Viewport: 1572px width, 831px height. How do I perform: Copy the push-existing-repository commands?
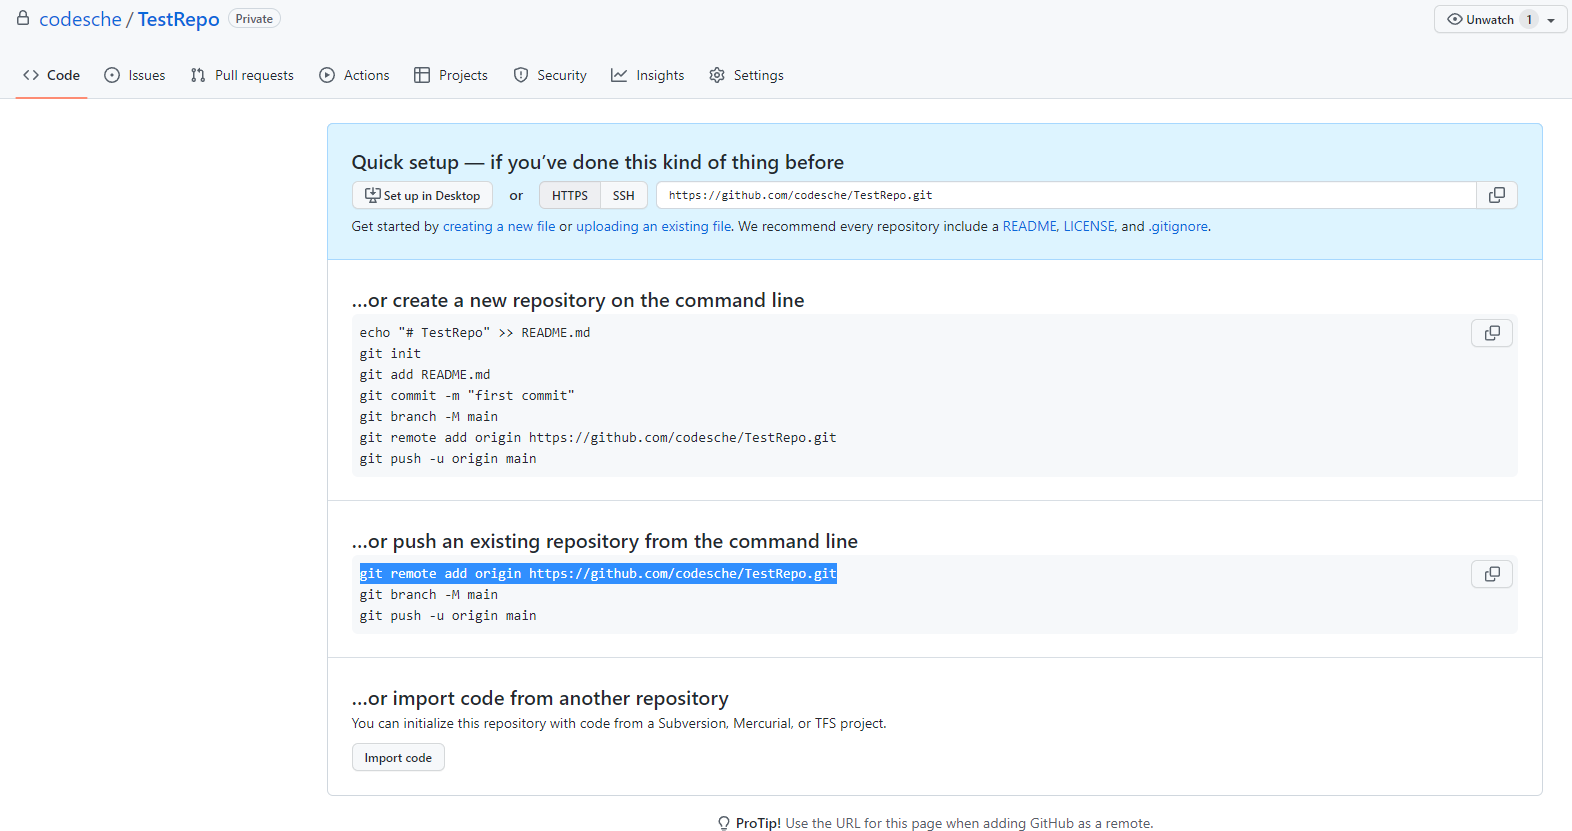click(1491, 574)
